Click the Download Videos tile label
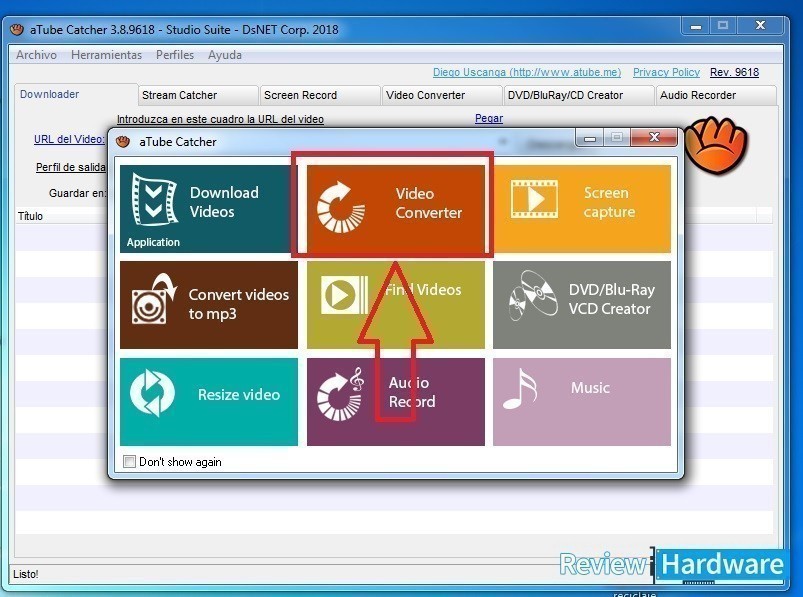The height and width of the screenshot is (597, 803). click(224, 202)
